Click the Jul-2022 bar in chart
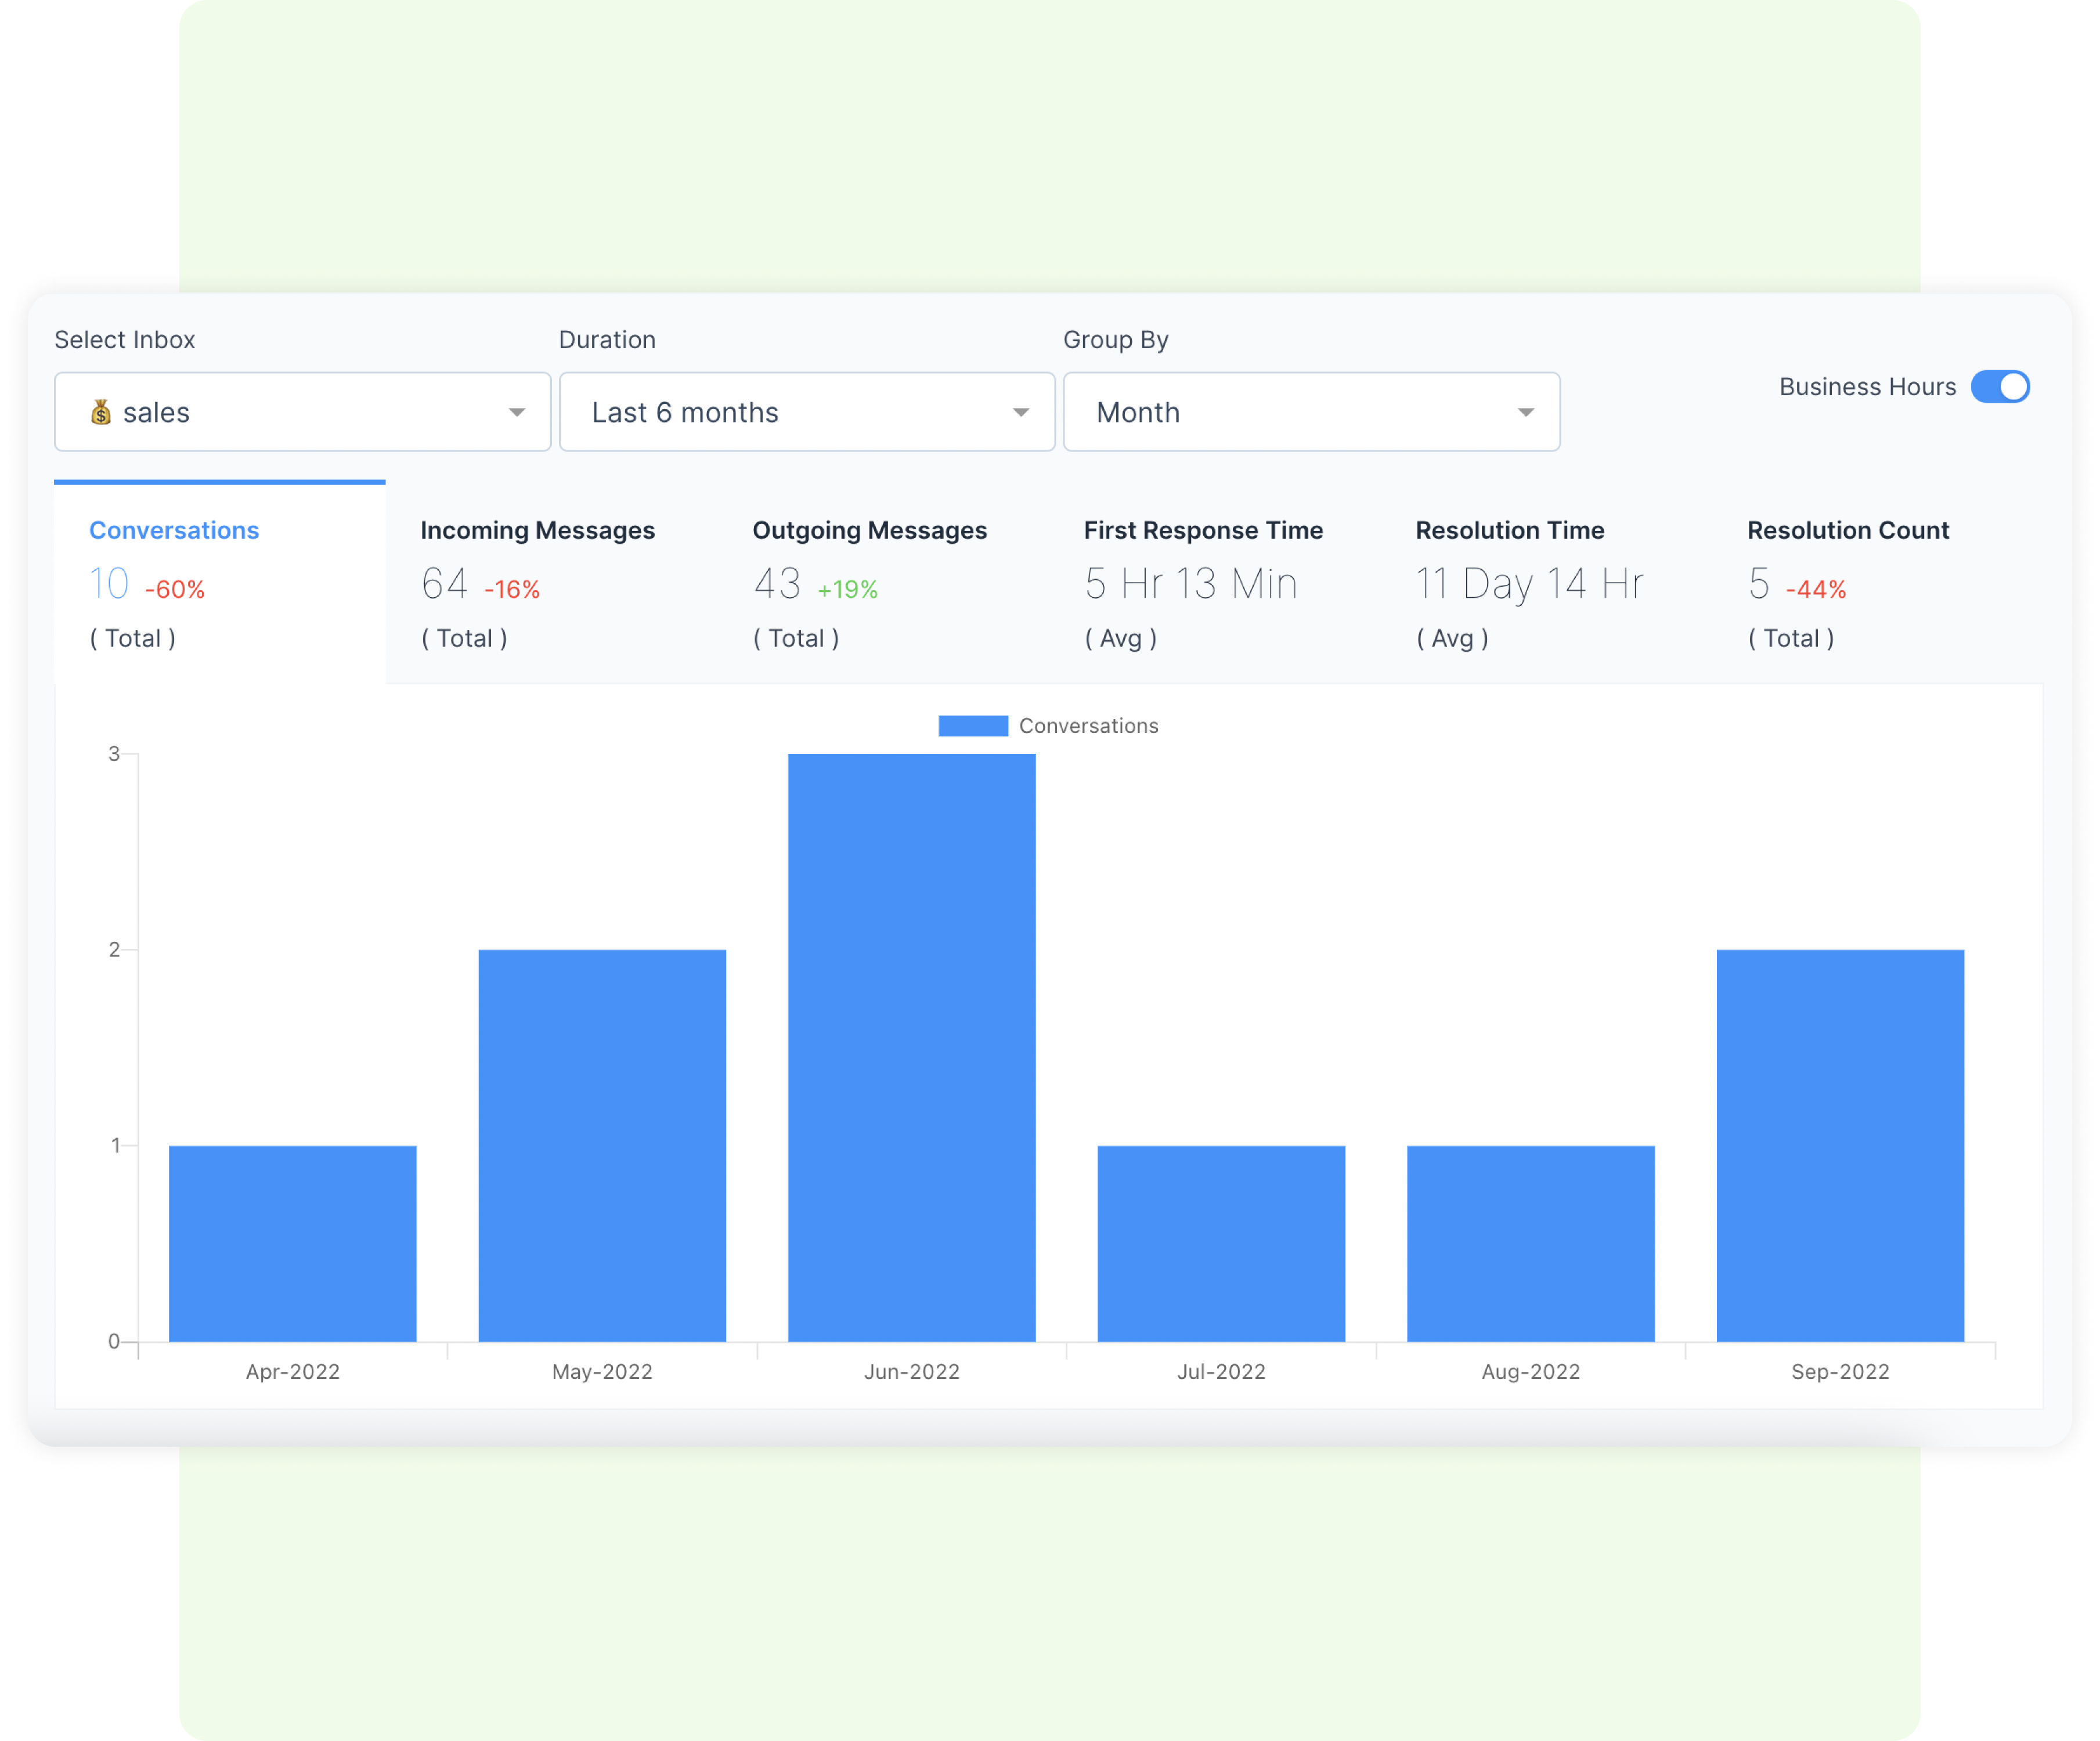 [1221, 1243]
